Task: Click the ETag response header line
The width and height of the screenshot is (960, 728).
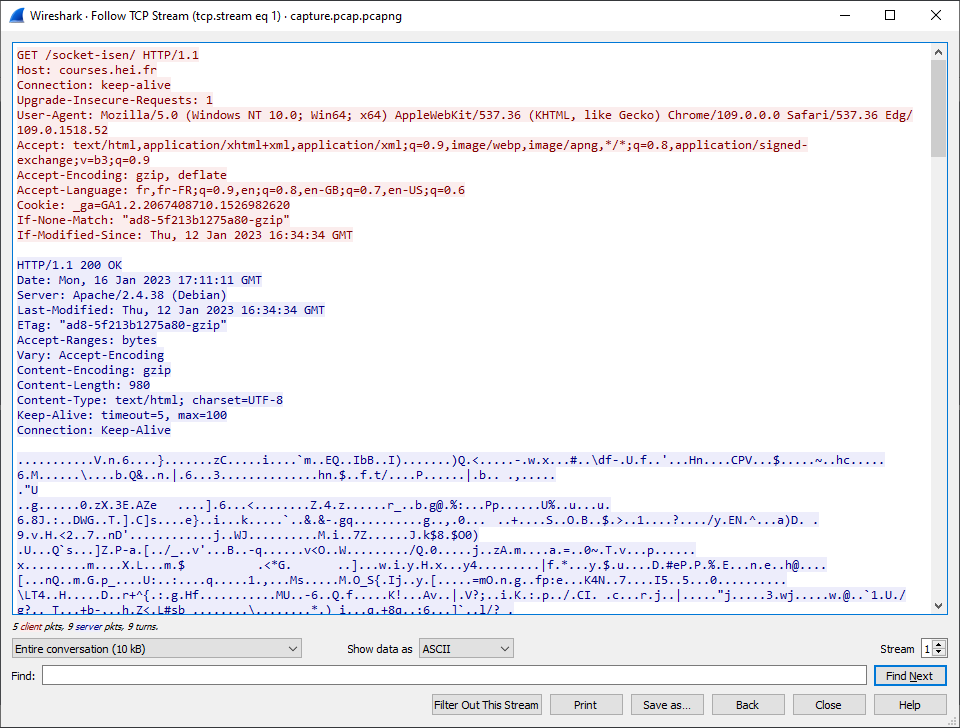Action: pos(122,325)
